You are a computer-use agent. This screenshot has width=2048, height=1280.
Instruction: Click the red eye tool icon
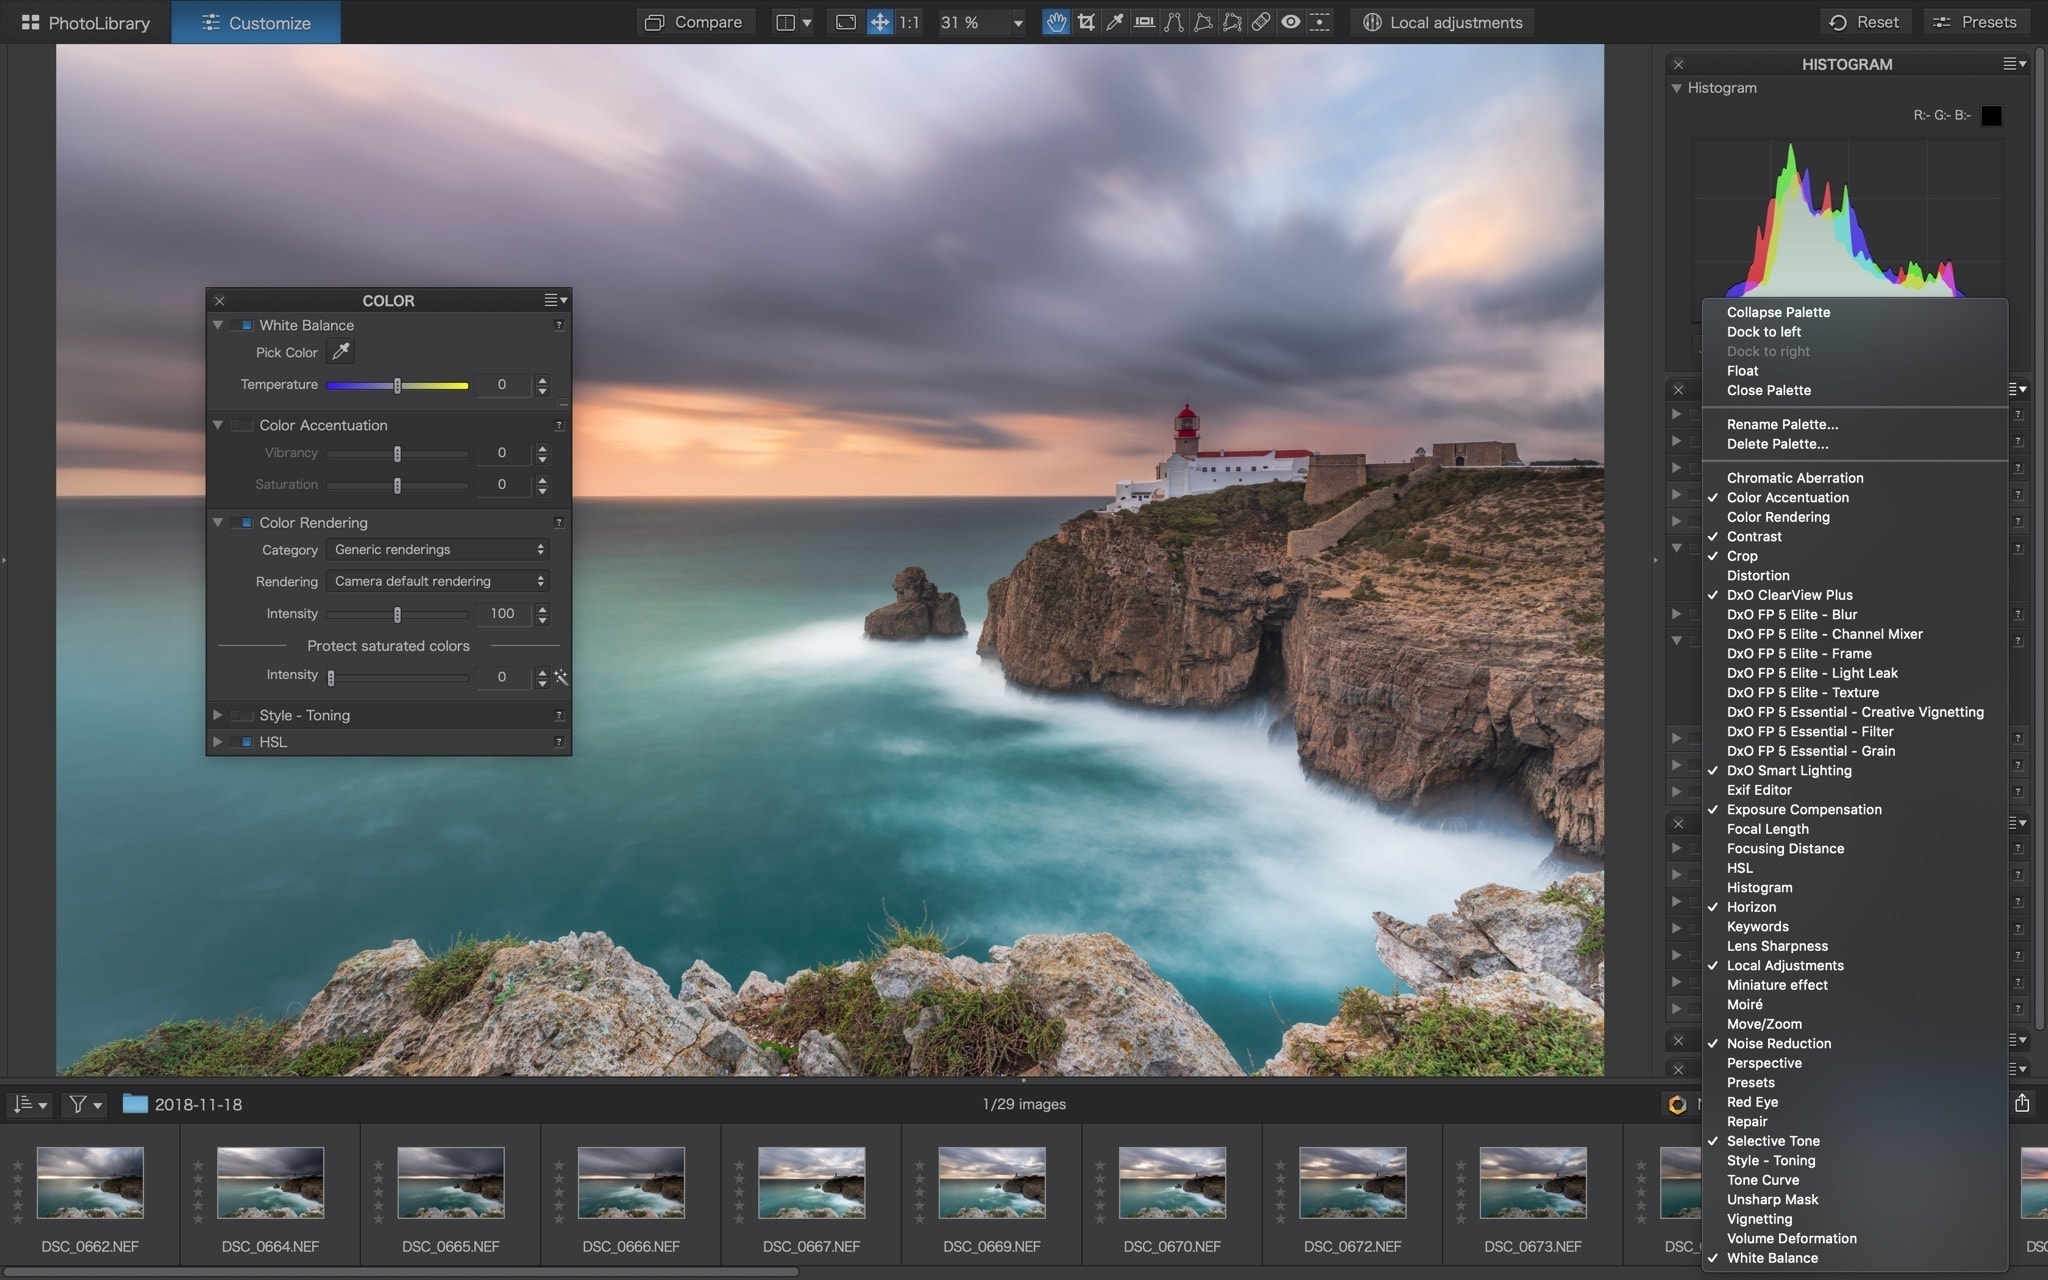[x=1291, y=22]
